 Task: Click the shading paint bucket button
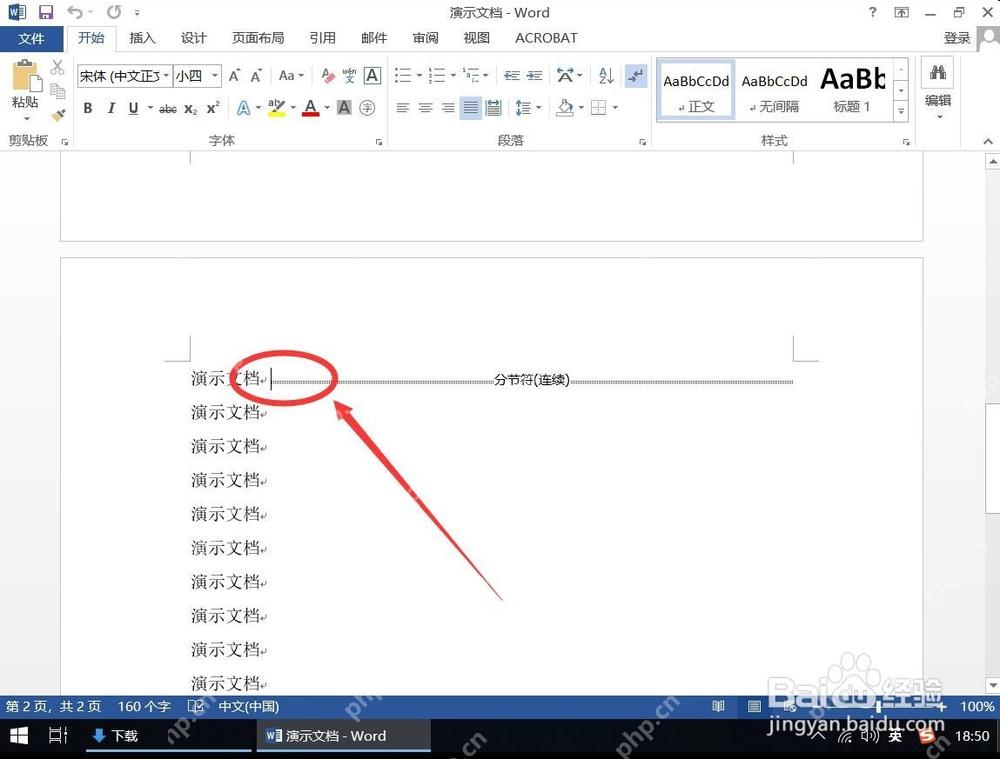(x=564, y=108)
